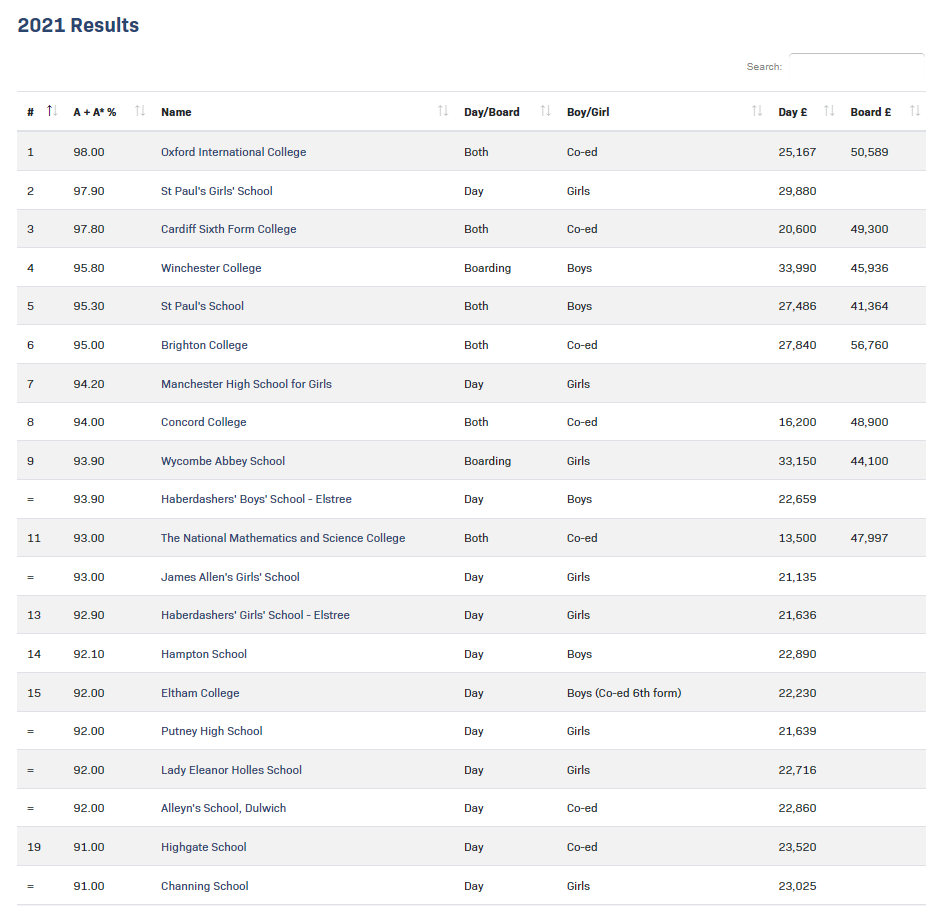Select the 95.80 percentage cell
Screen dimensions: 949x906
tap(89, 268)
